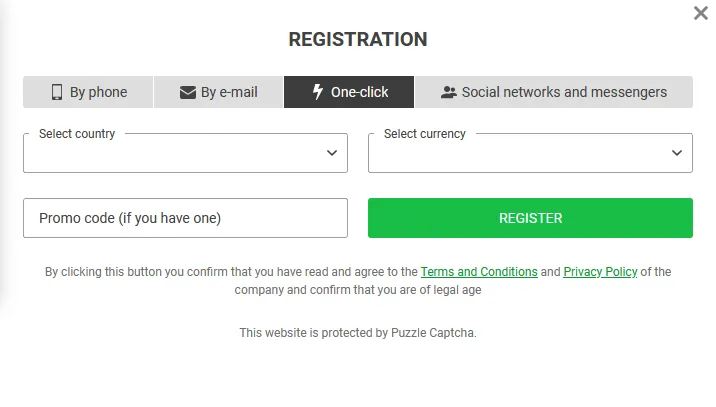Click the chevron in the country field
This screenshot has height=407, width=716.
[x=332, y=153]
